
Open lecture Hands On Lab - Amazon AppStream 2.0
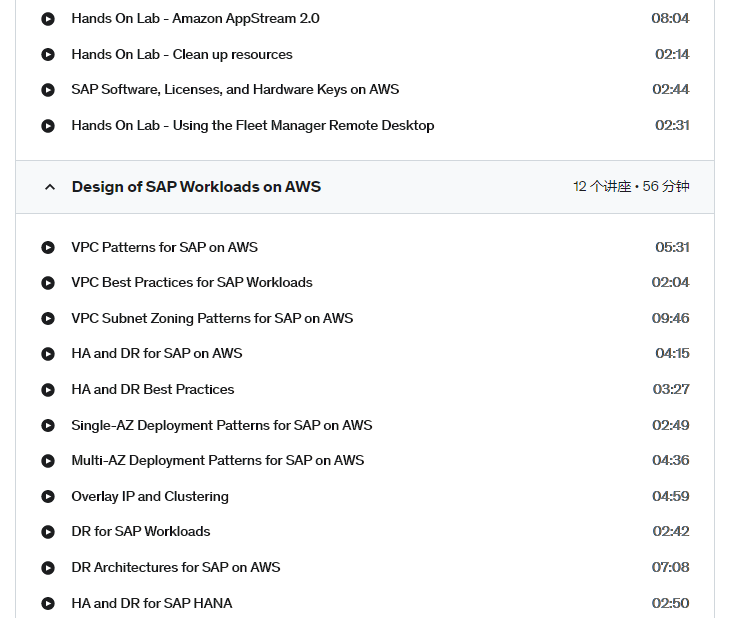pos(195,19)
